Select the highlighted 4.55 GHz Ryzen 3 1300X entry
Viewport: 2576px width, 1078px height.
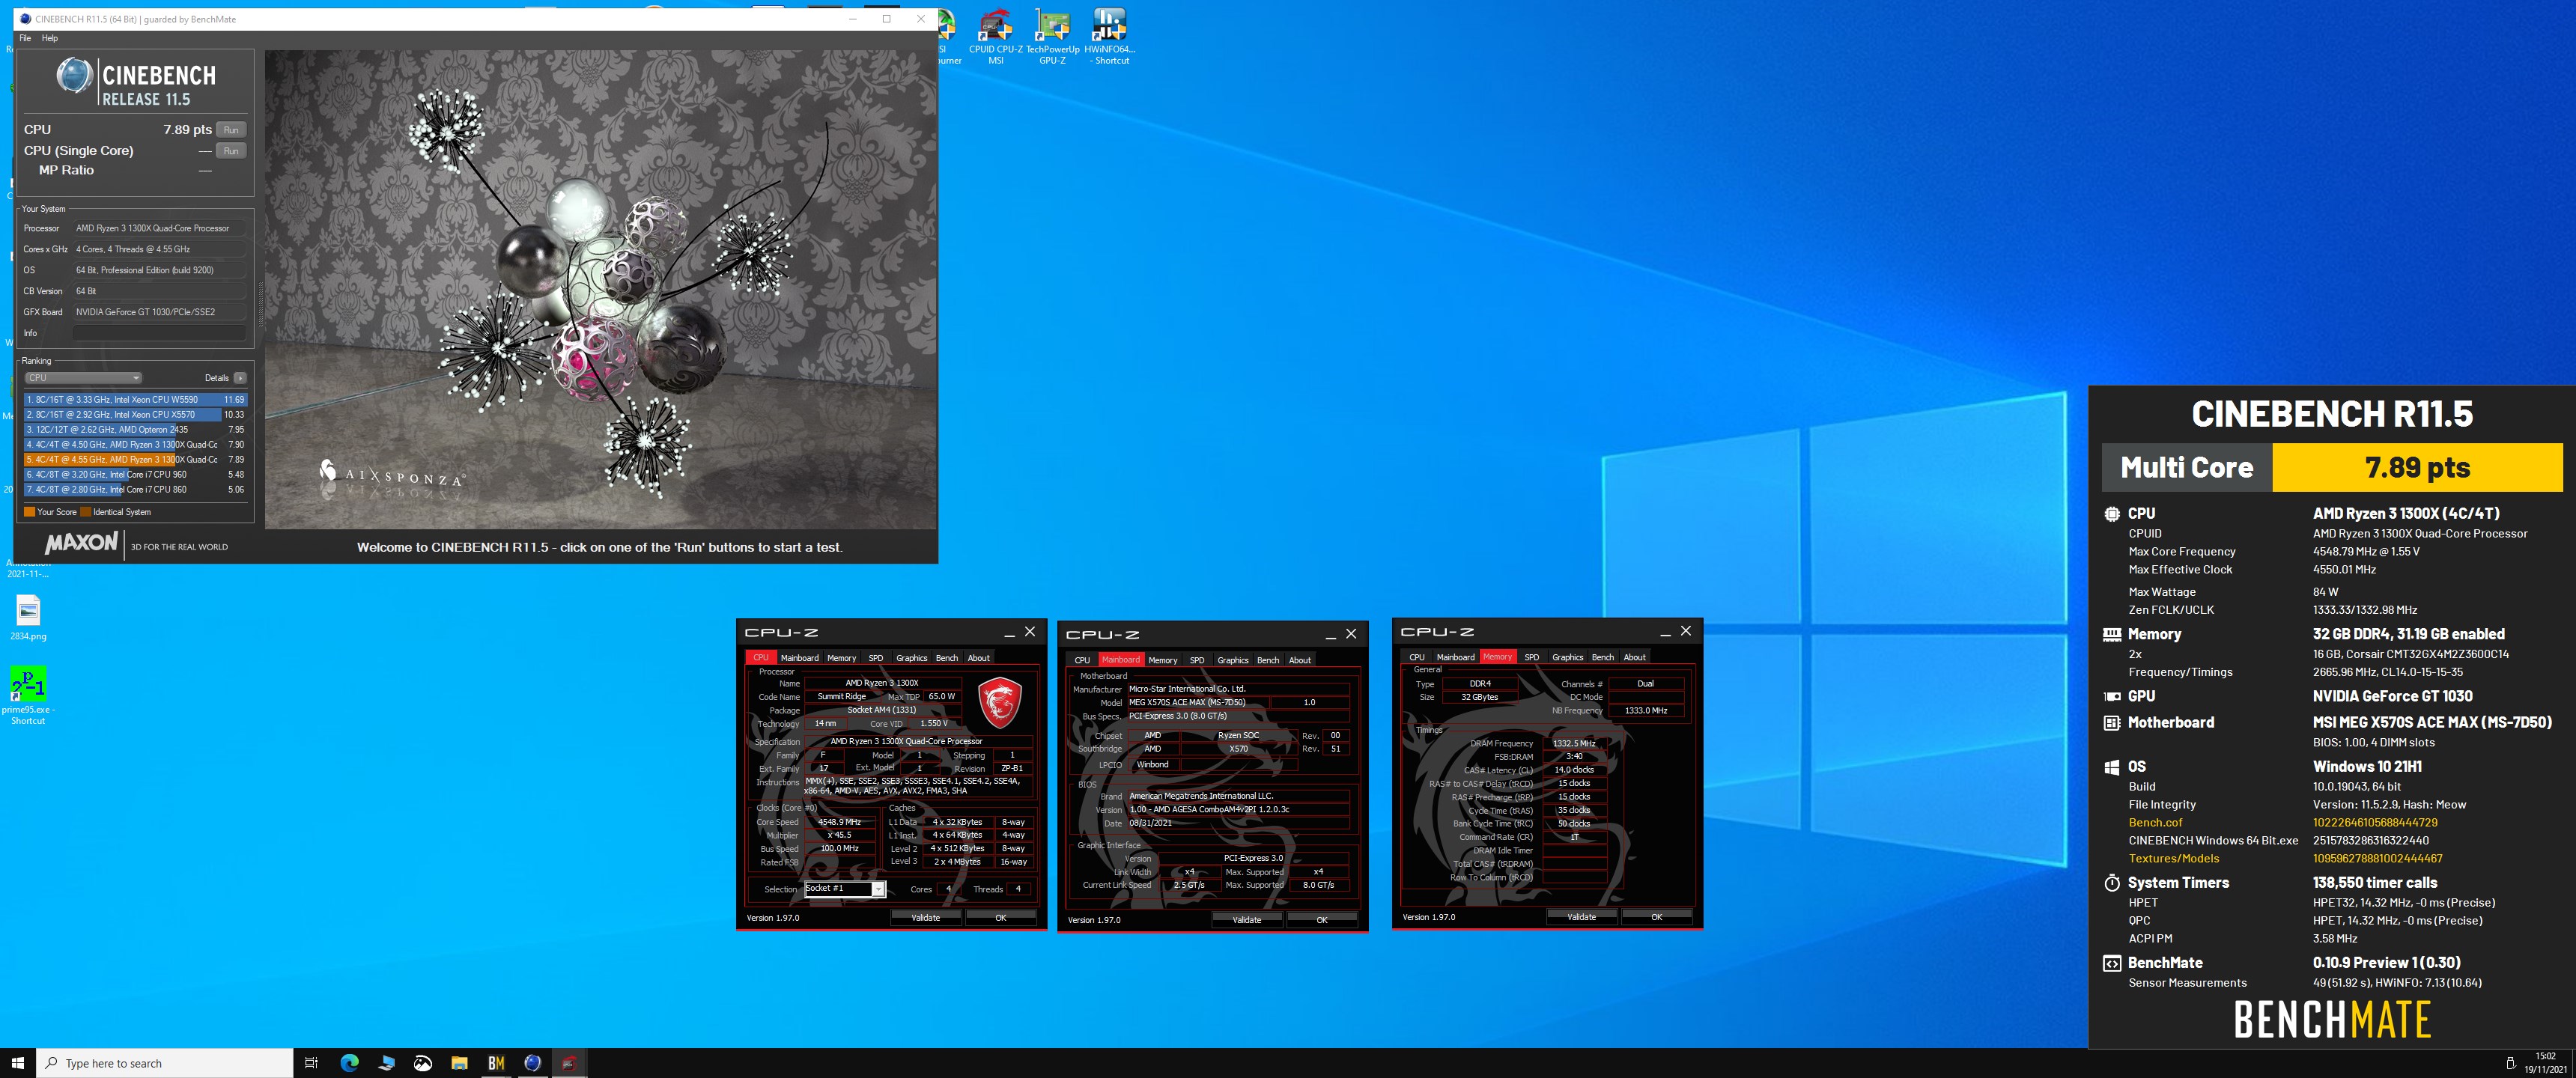(135, 460)
